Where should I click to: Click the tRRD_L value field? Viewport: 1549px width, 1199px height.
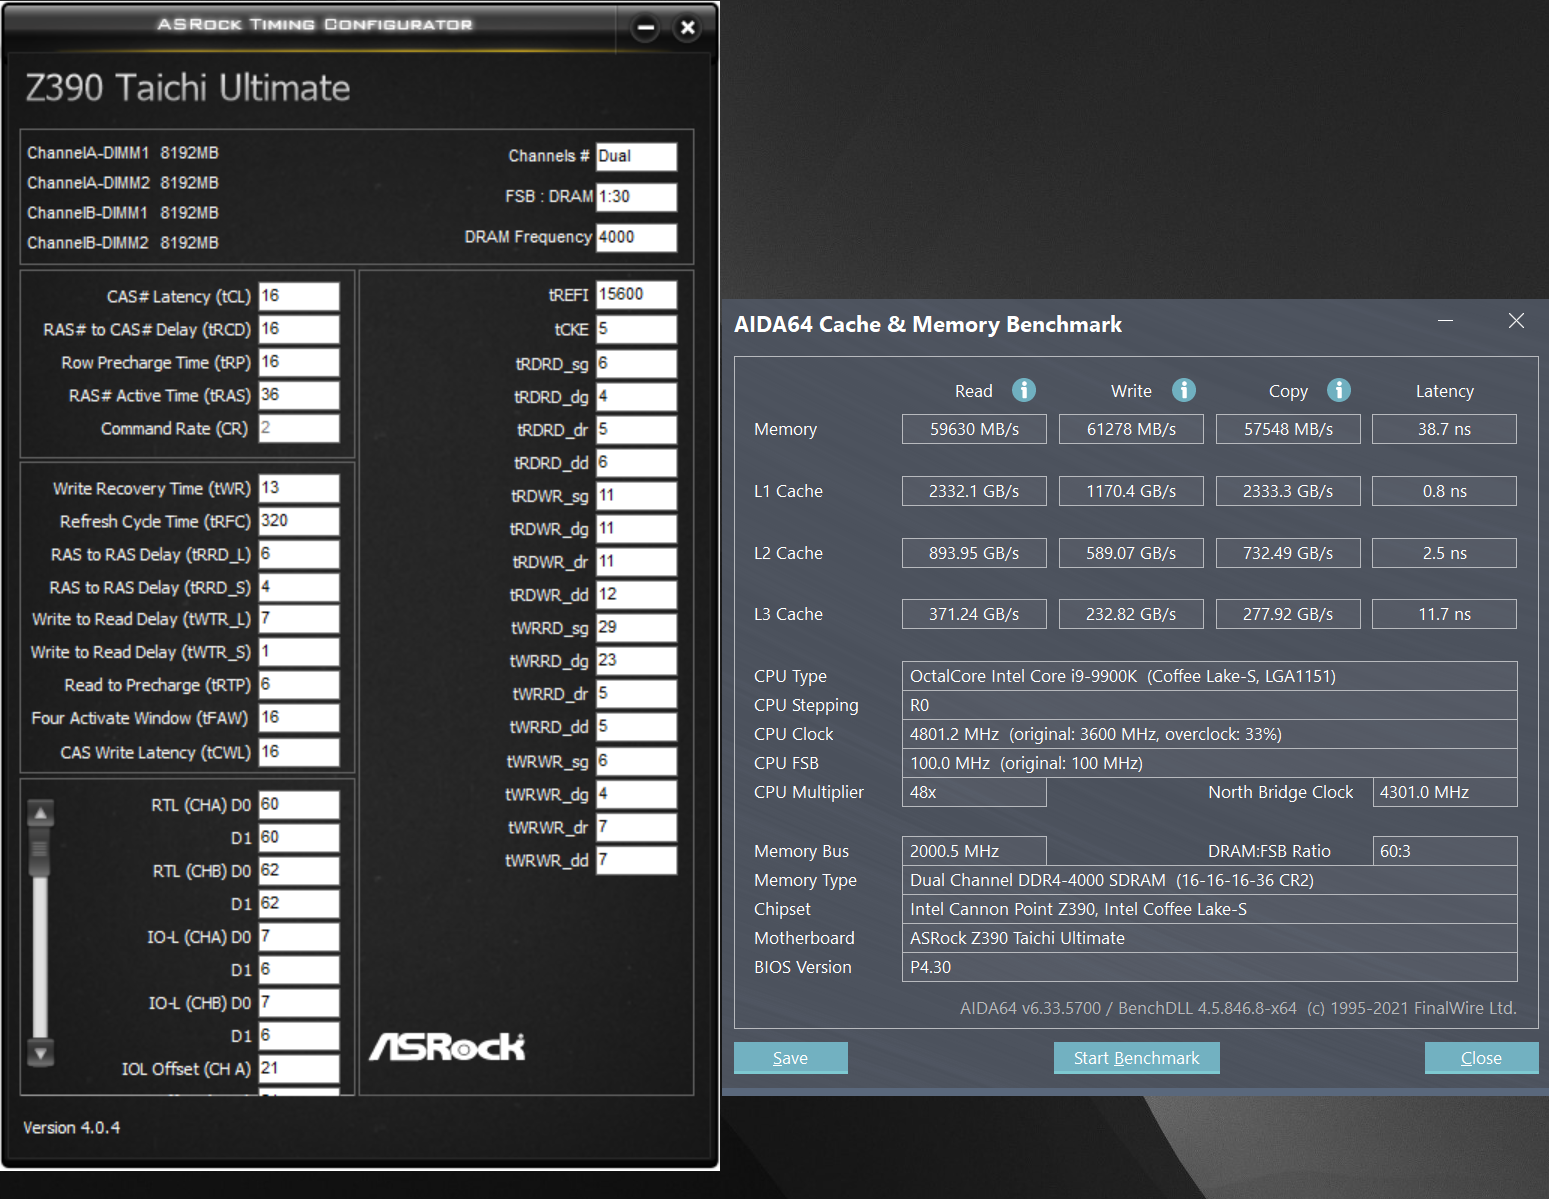[x=299, y=554]
